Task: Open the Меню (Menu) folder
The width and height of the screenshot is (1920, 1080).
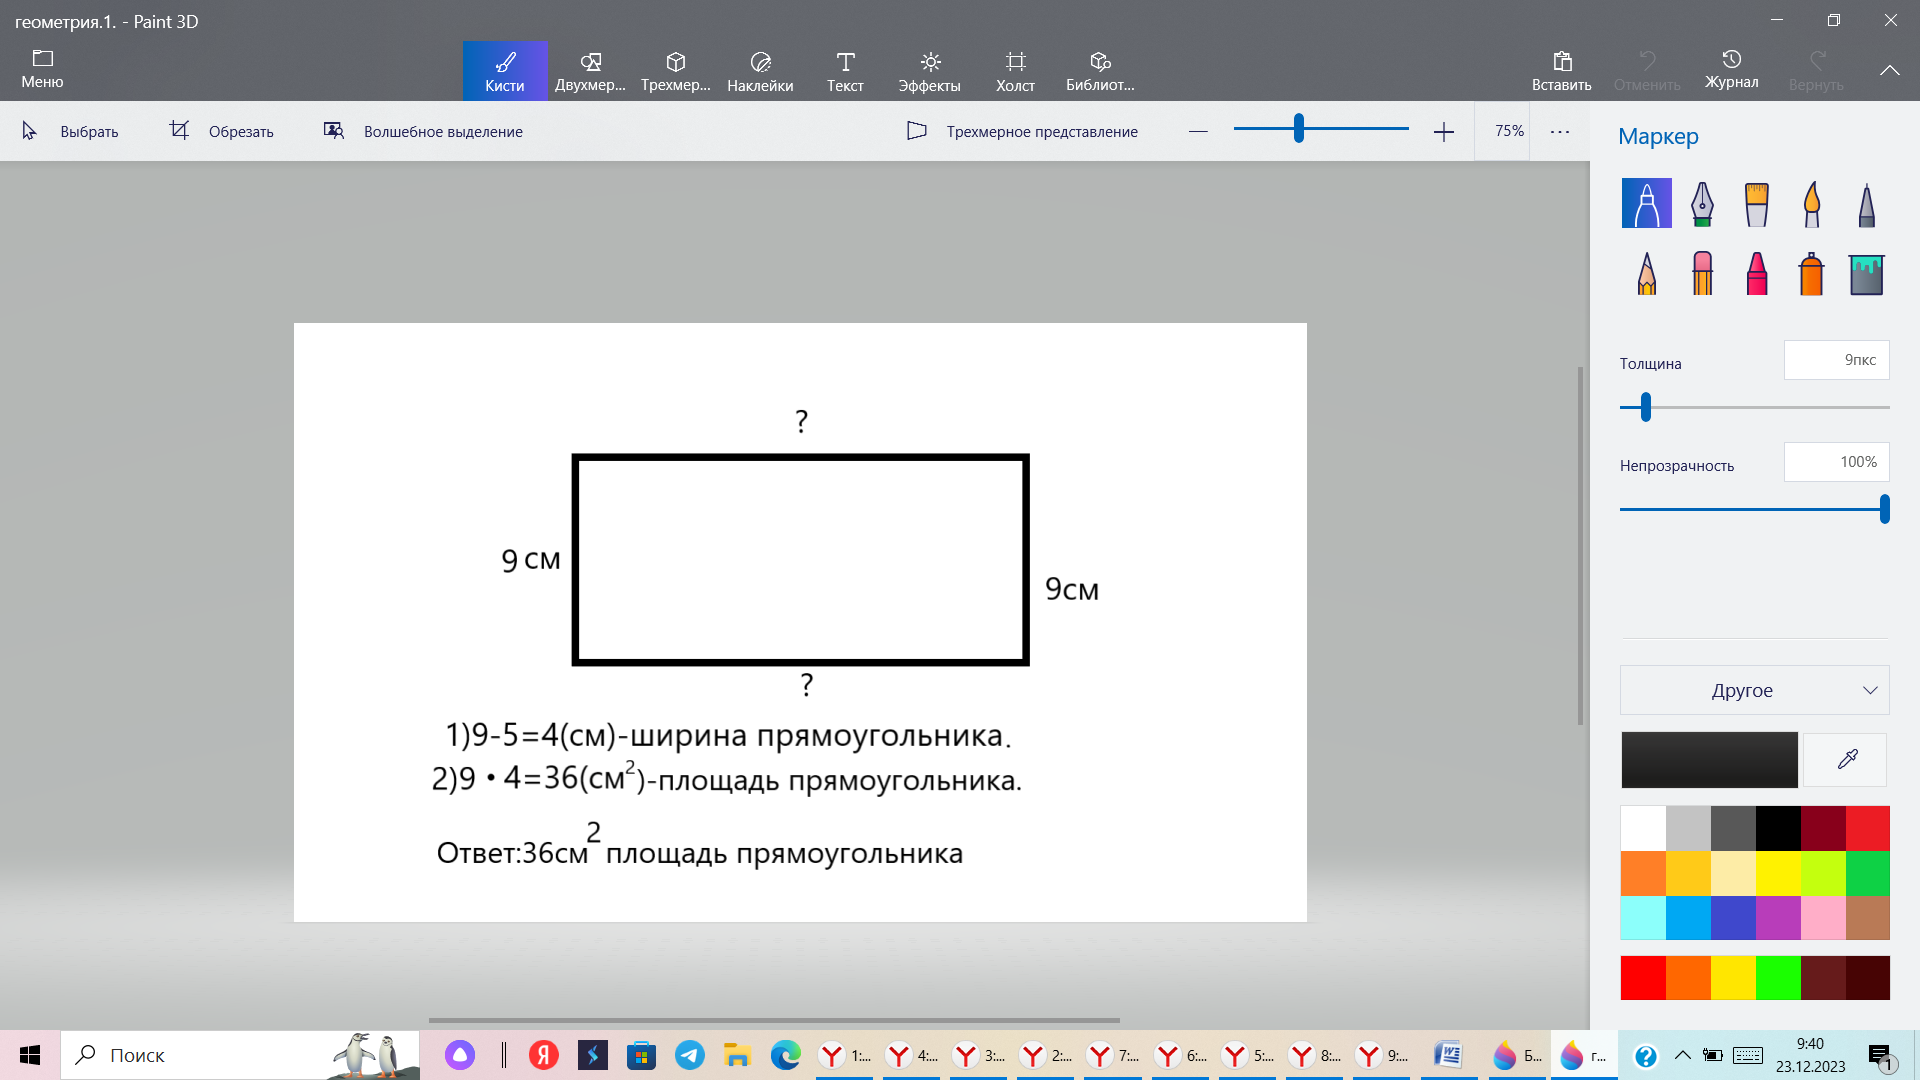Action: coord(42,69)
